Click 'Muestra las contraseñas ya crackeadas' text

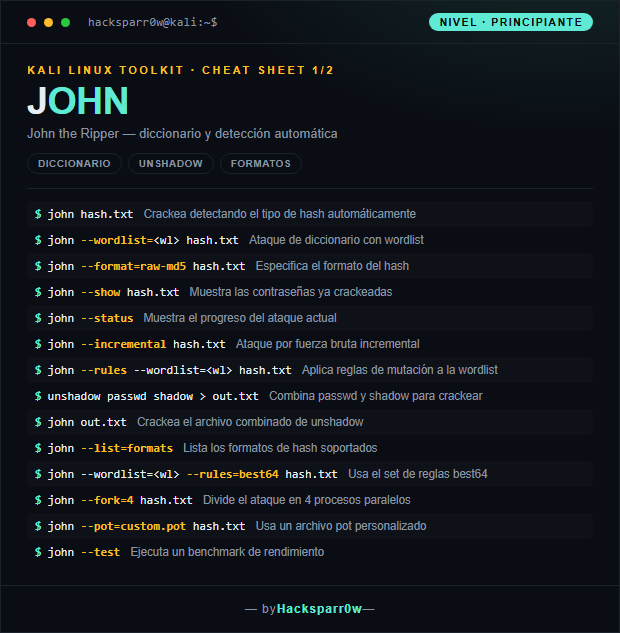[x=291, y=292]
